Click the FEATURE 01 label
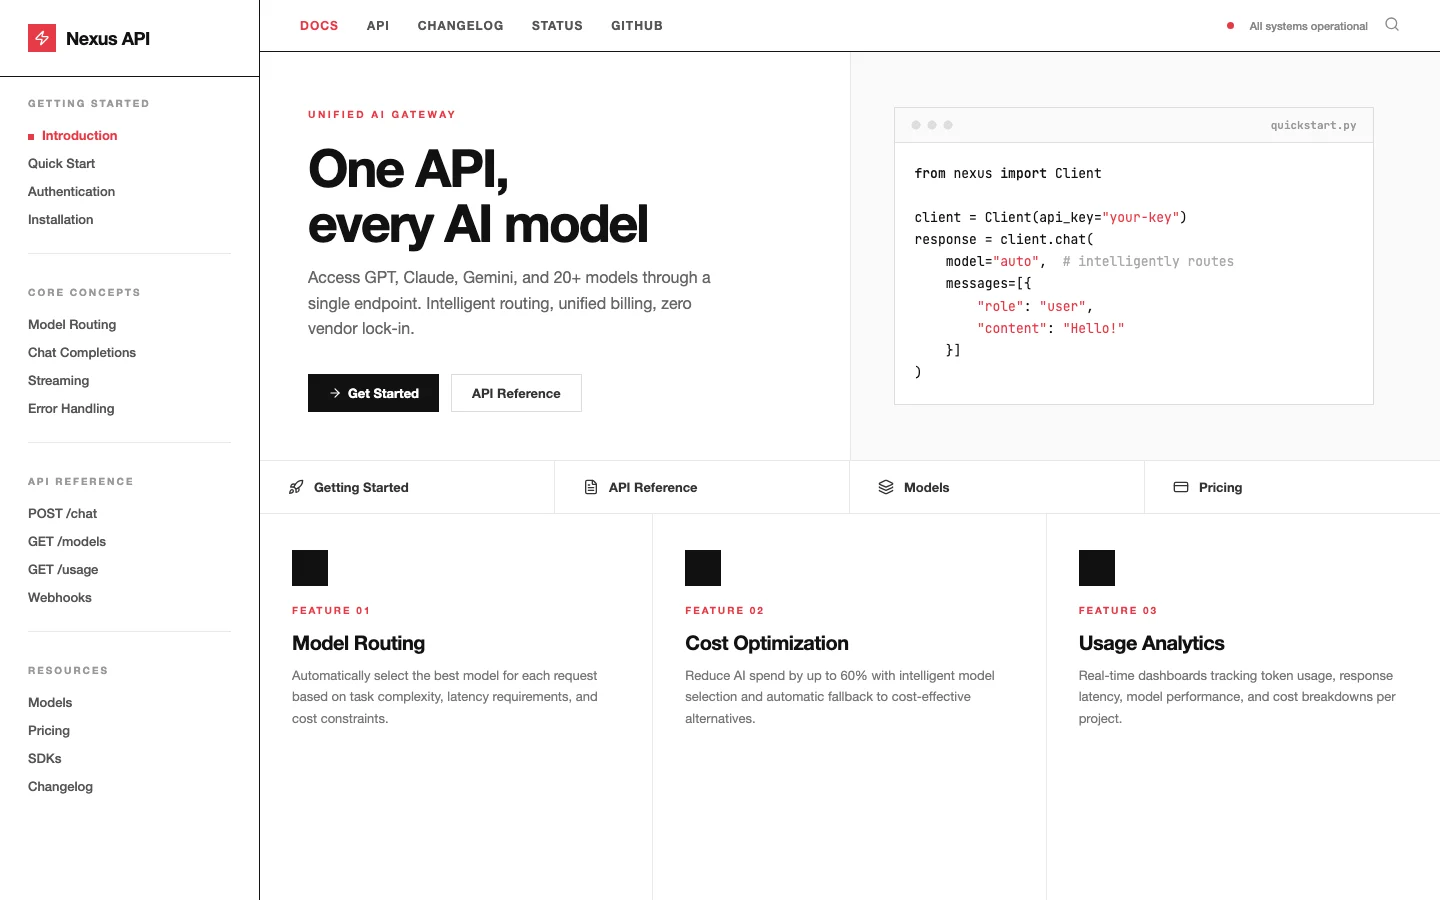 click(x=331, y=610)
